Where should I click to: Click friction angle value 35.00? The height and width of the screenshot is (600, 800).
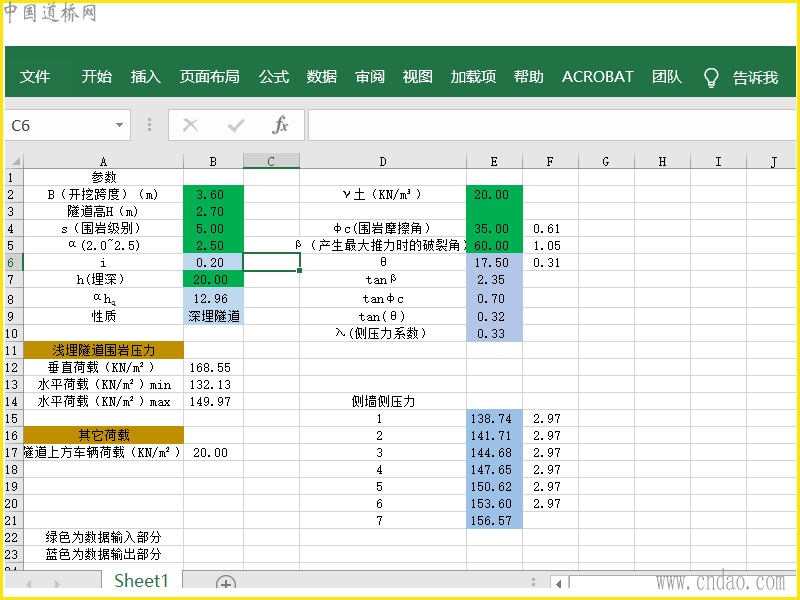click(494, 228)
